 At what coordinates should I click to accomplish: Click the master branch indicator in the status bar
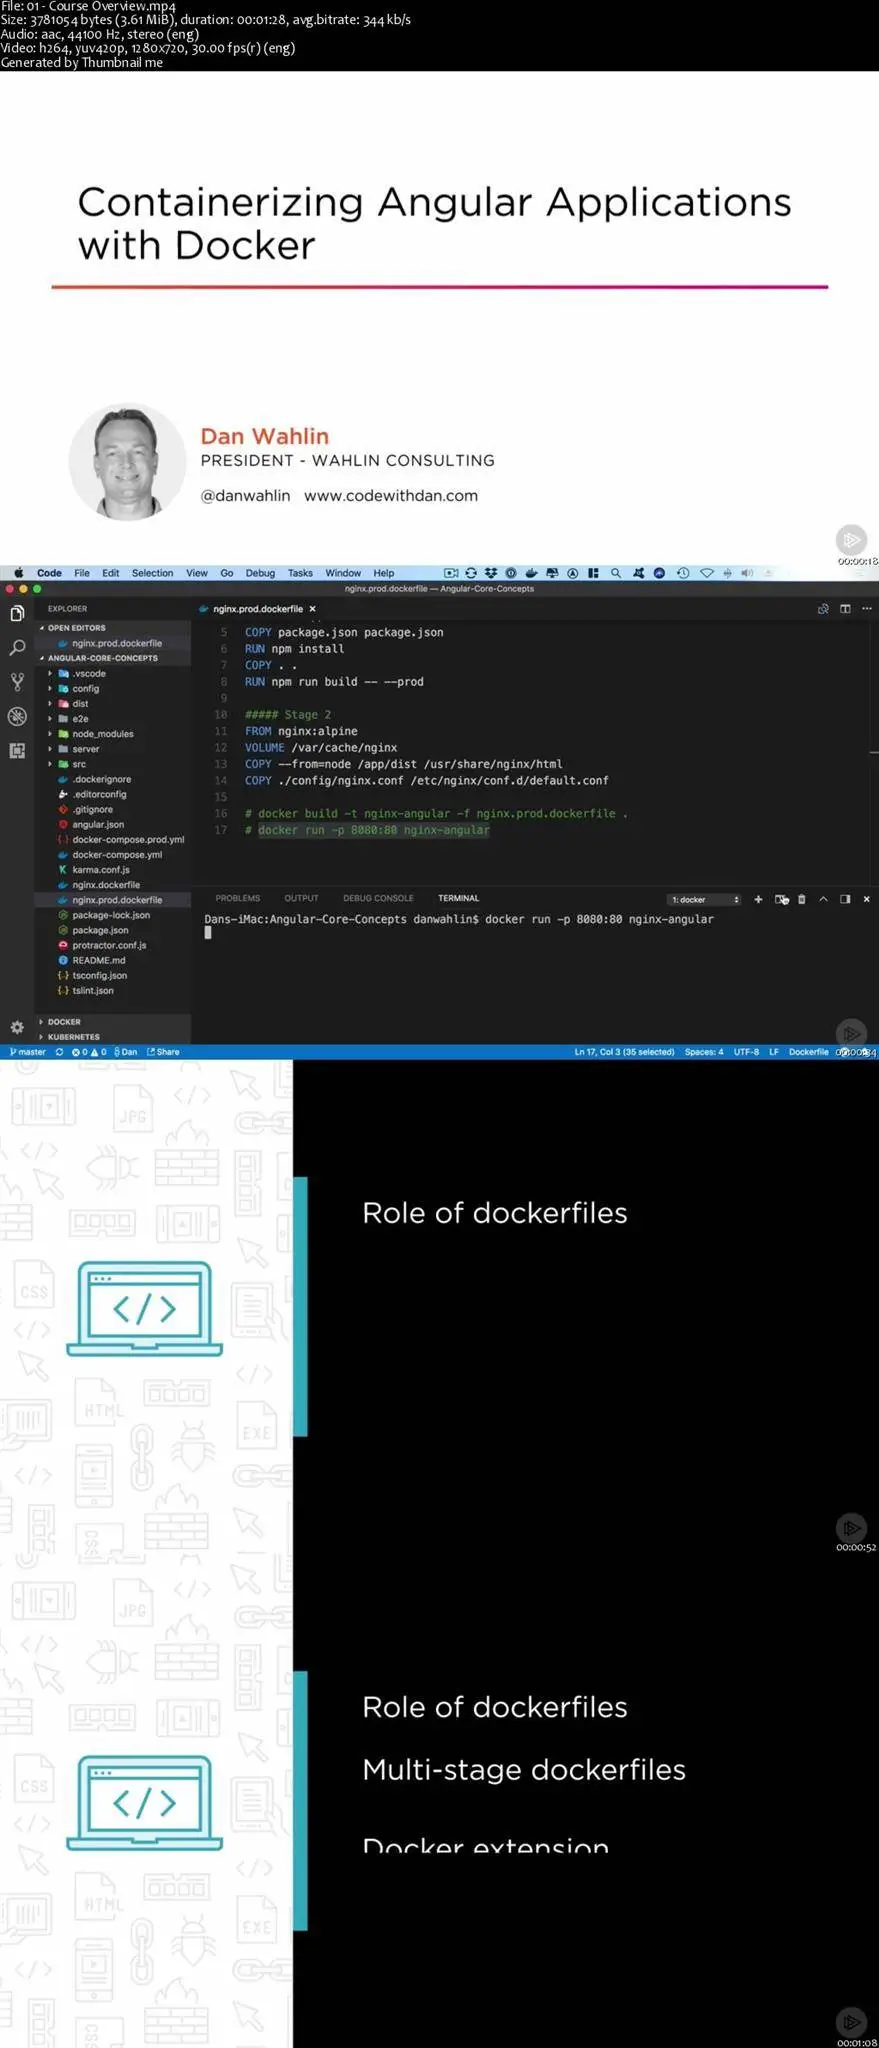(27, 1052)
